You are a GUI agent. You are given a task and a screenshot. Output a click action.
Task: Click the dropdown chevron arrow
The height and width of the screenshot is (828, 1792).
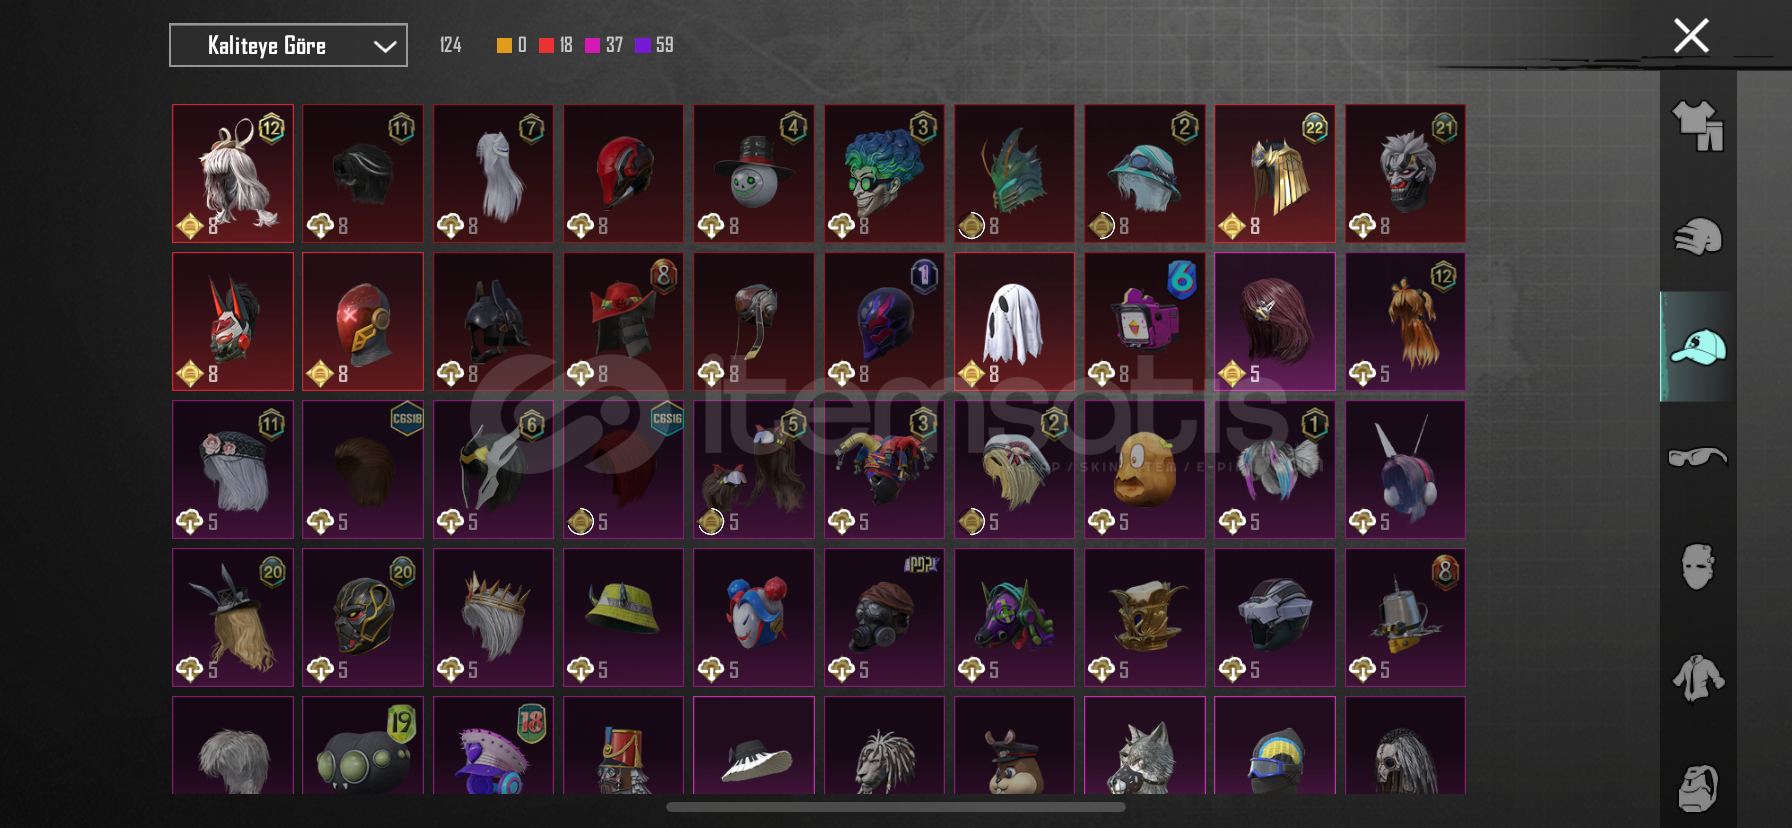(x=384, y=46)
